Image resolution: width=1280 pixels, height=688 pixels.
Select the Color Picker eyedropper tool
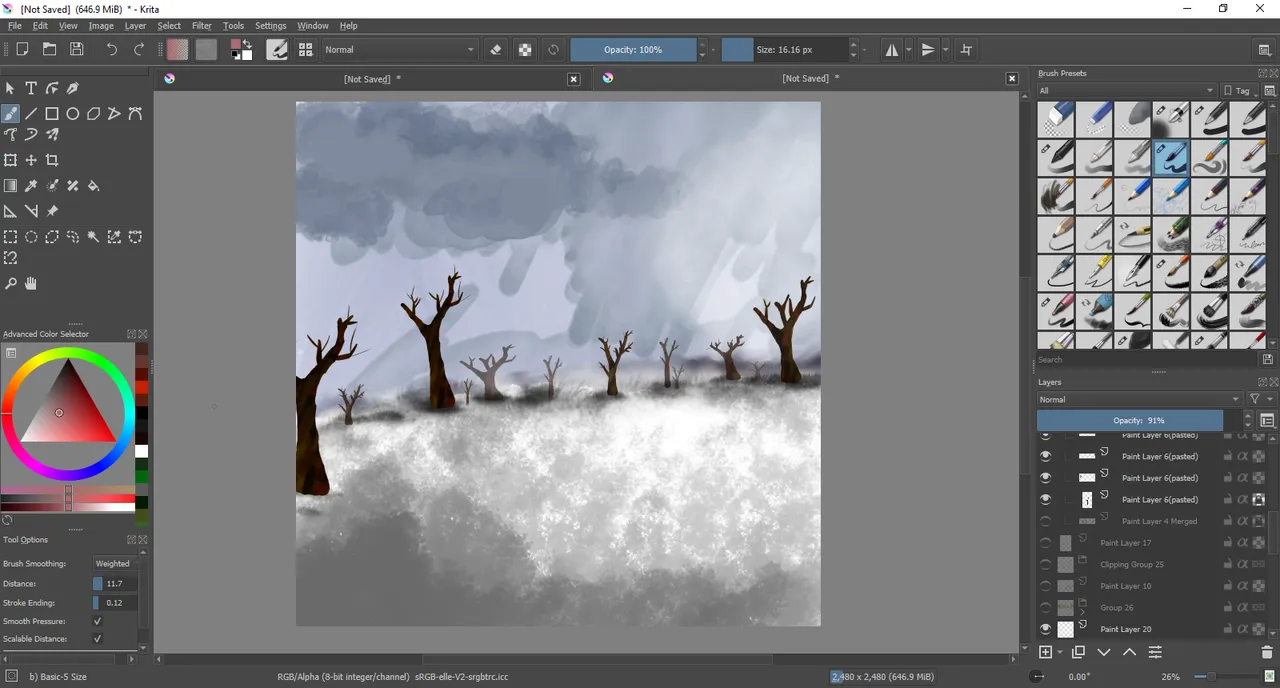point(31,186)
